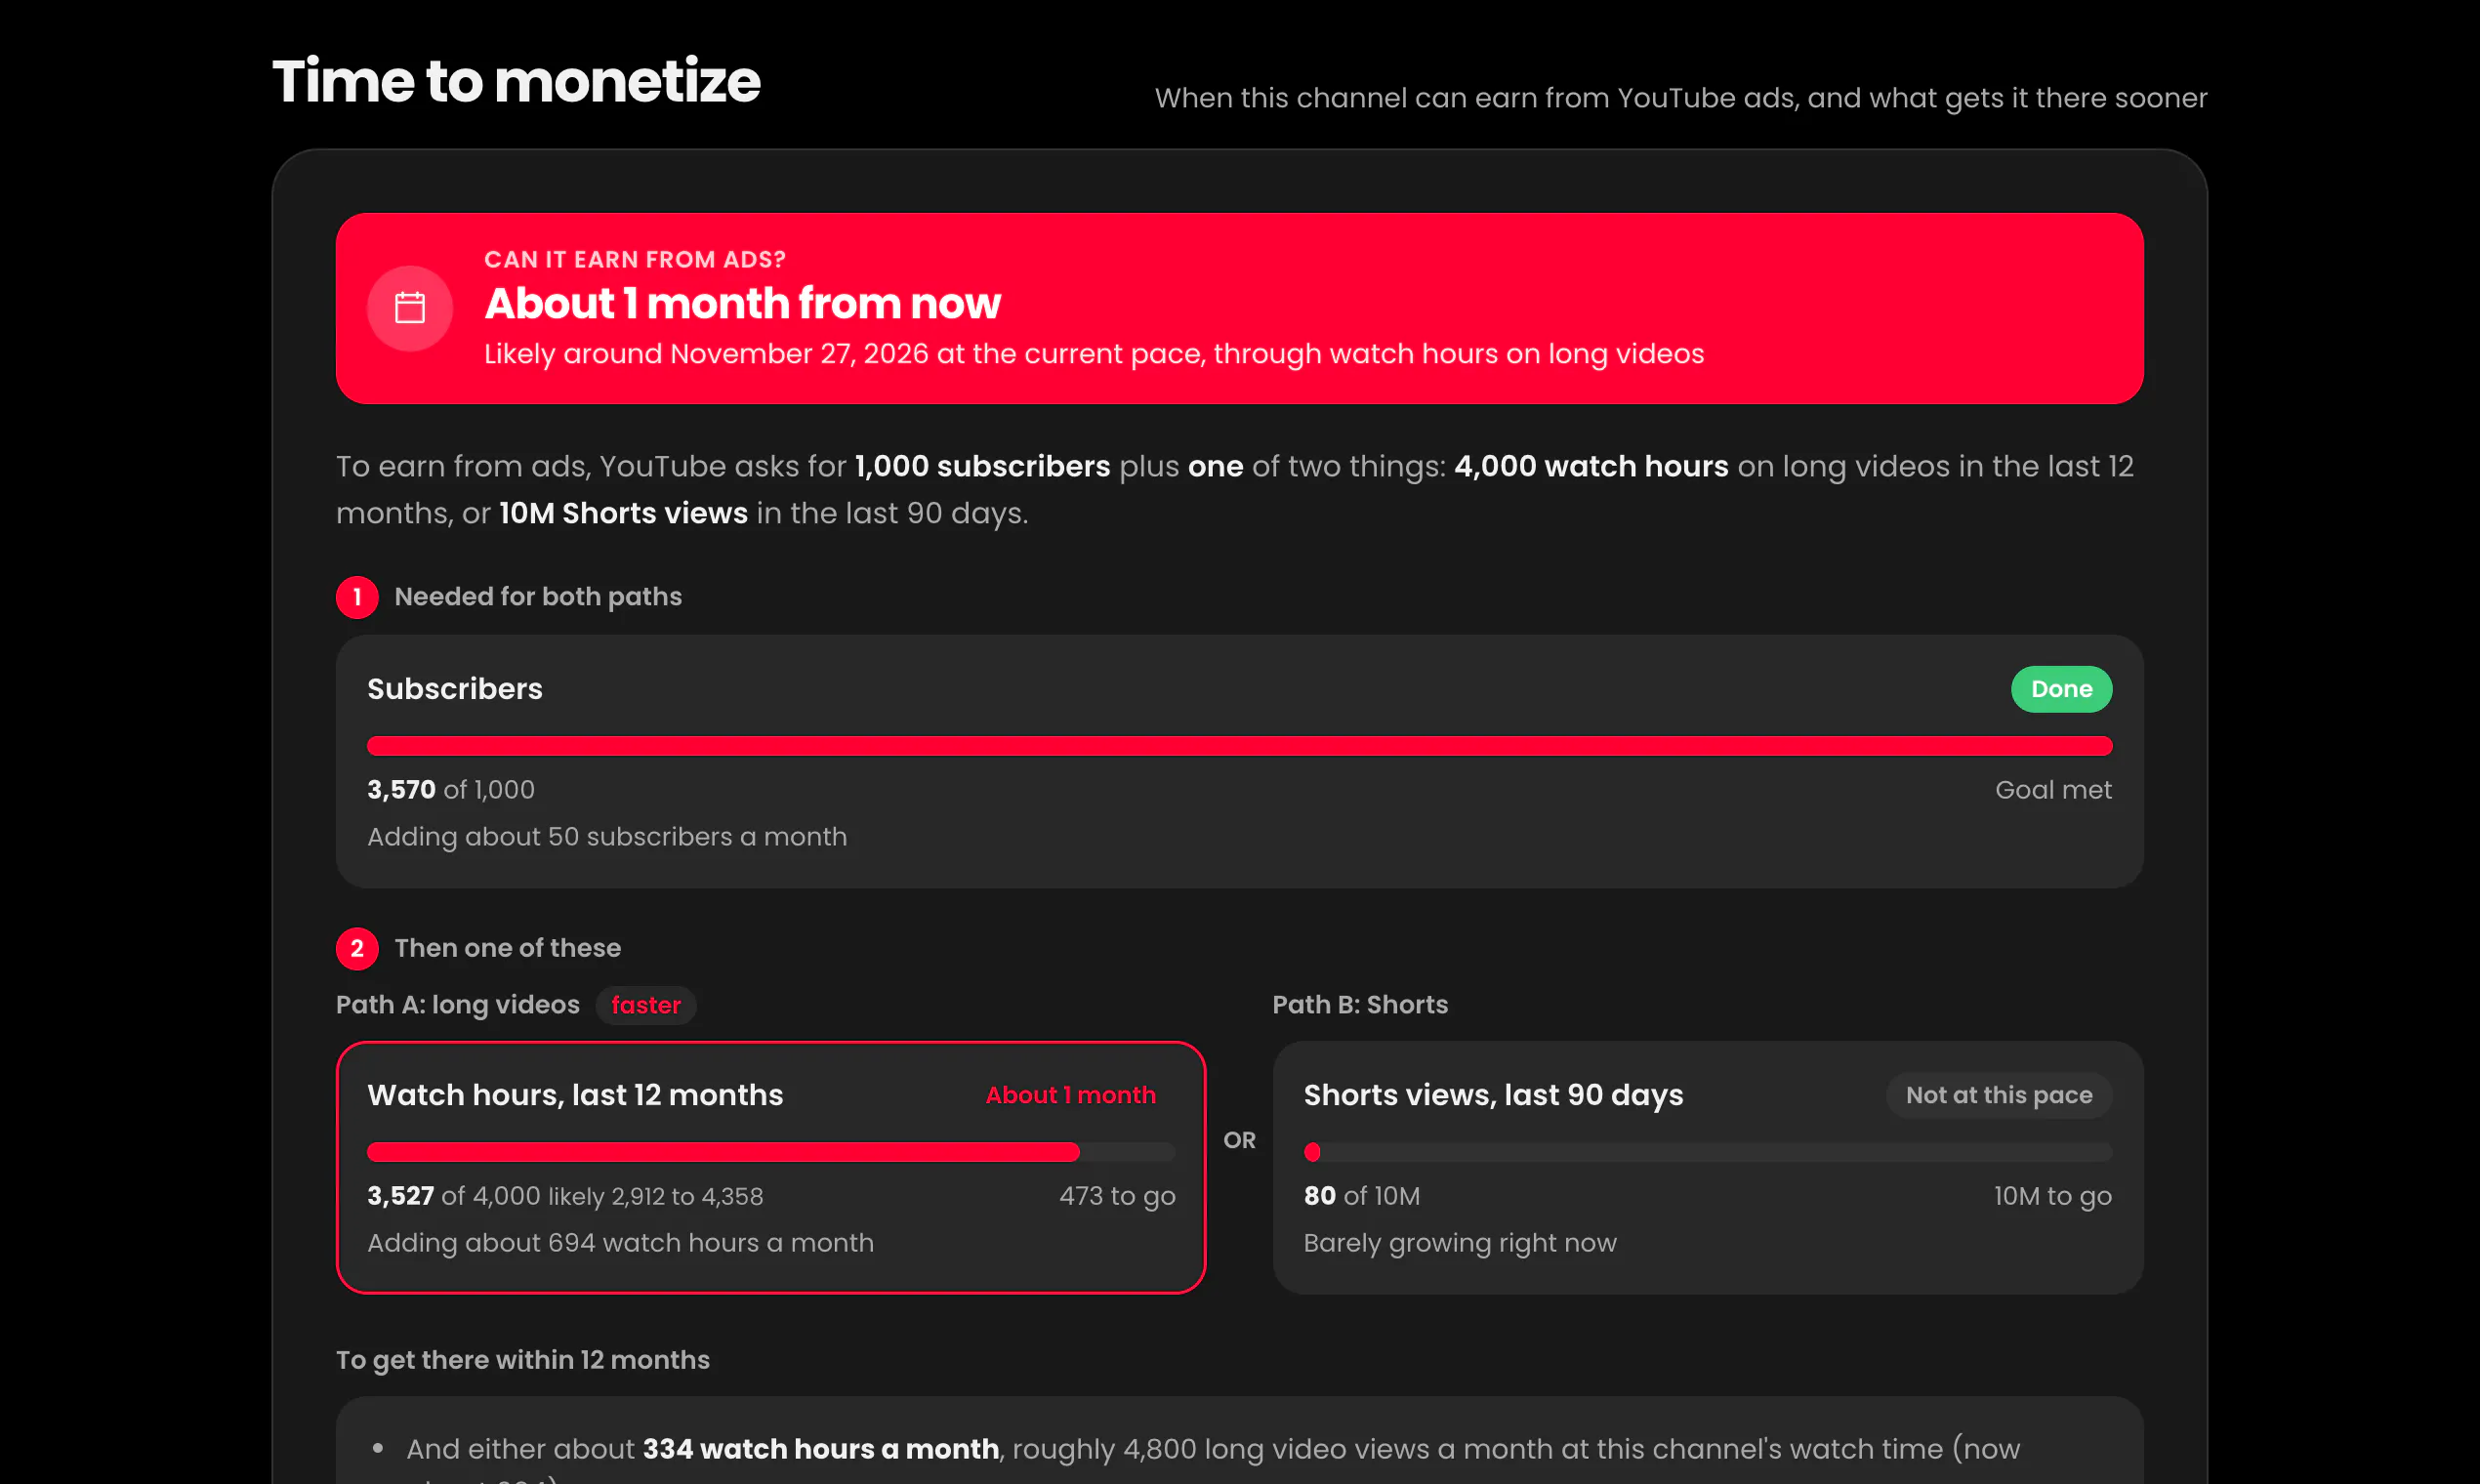Viewport: 2480px width, 1484px height.
Task: Click the 'Time to monetize' heading
Action: (516, 81)
